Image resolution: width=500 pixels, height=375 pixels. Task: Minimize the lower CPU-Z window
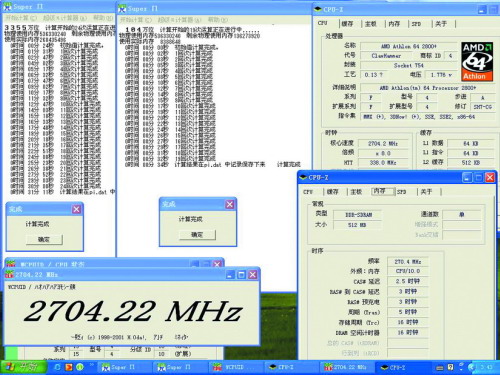[x=467, y=177]
